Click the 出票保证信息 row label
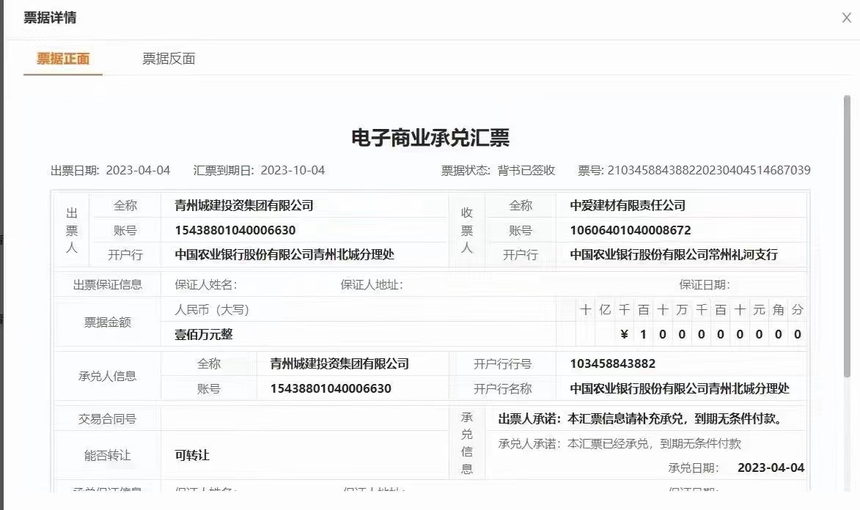 tap(108, 285)
